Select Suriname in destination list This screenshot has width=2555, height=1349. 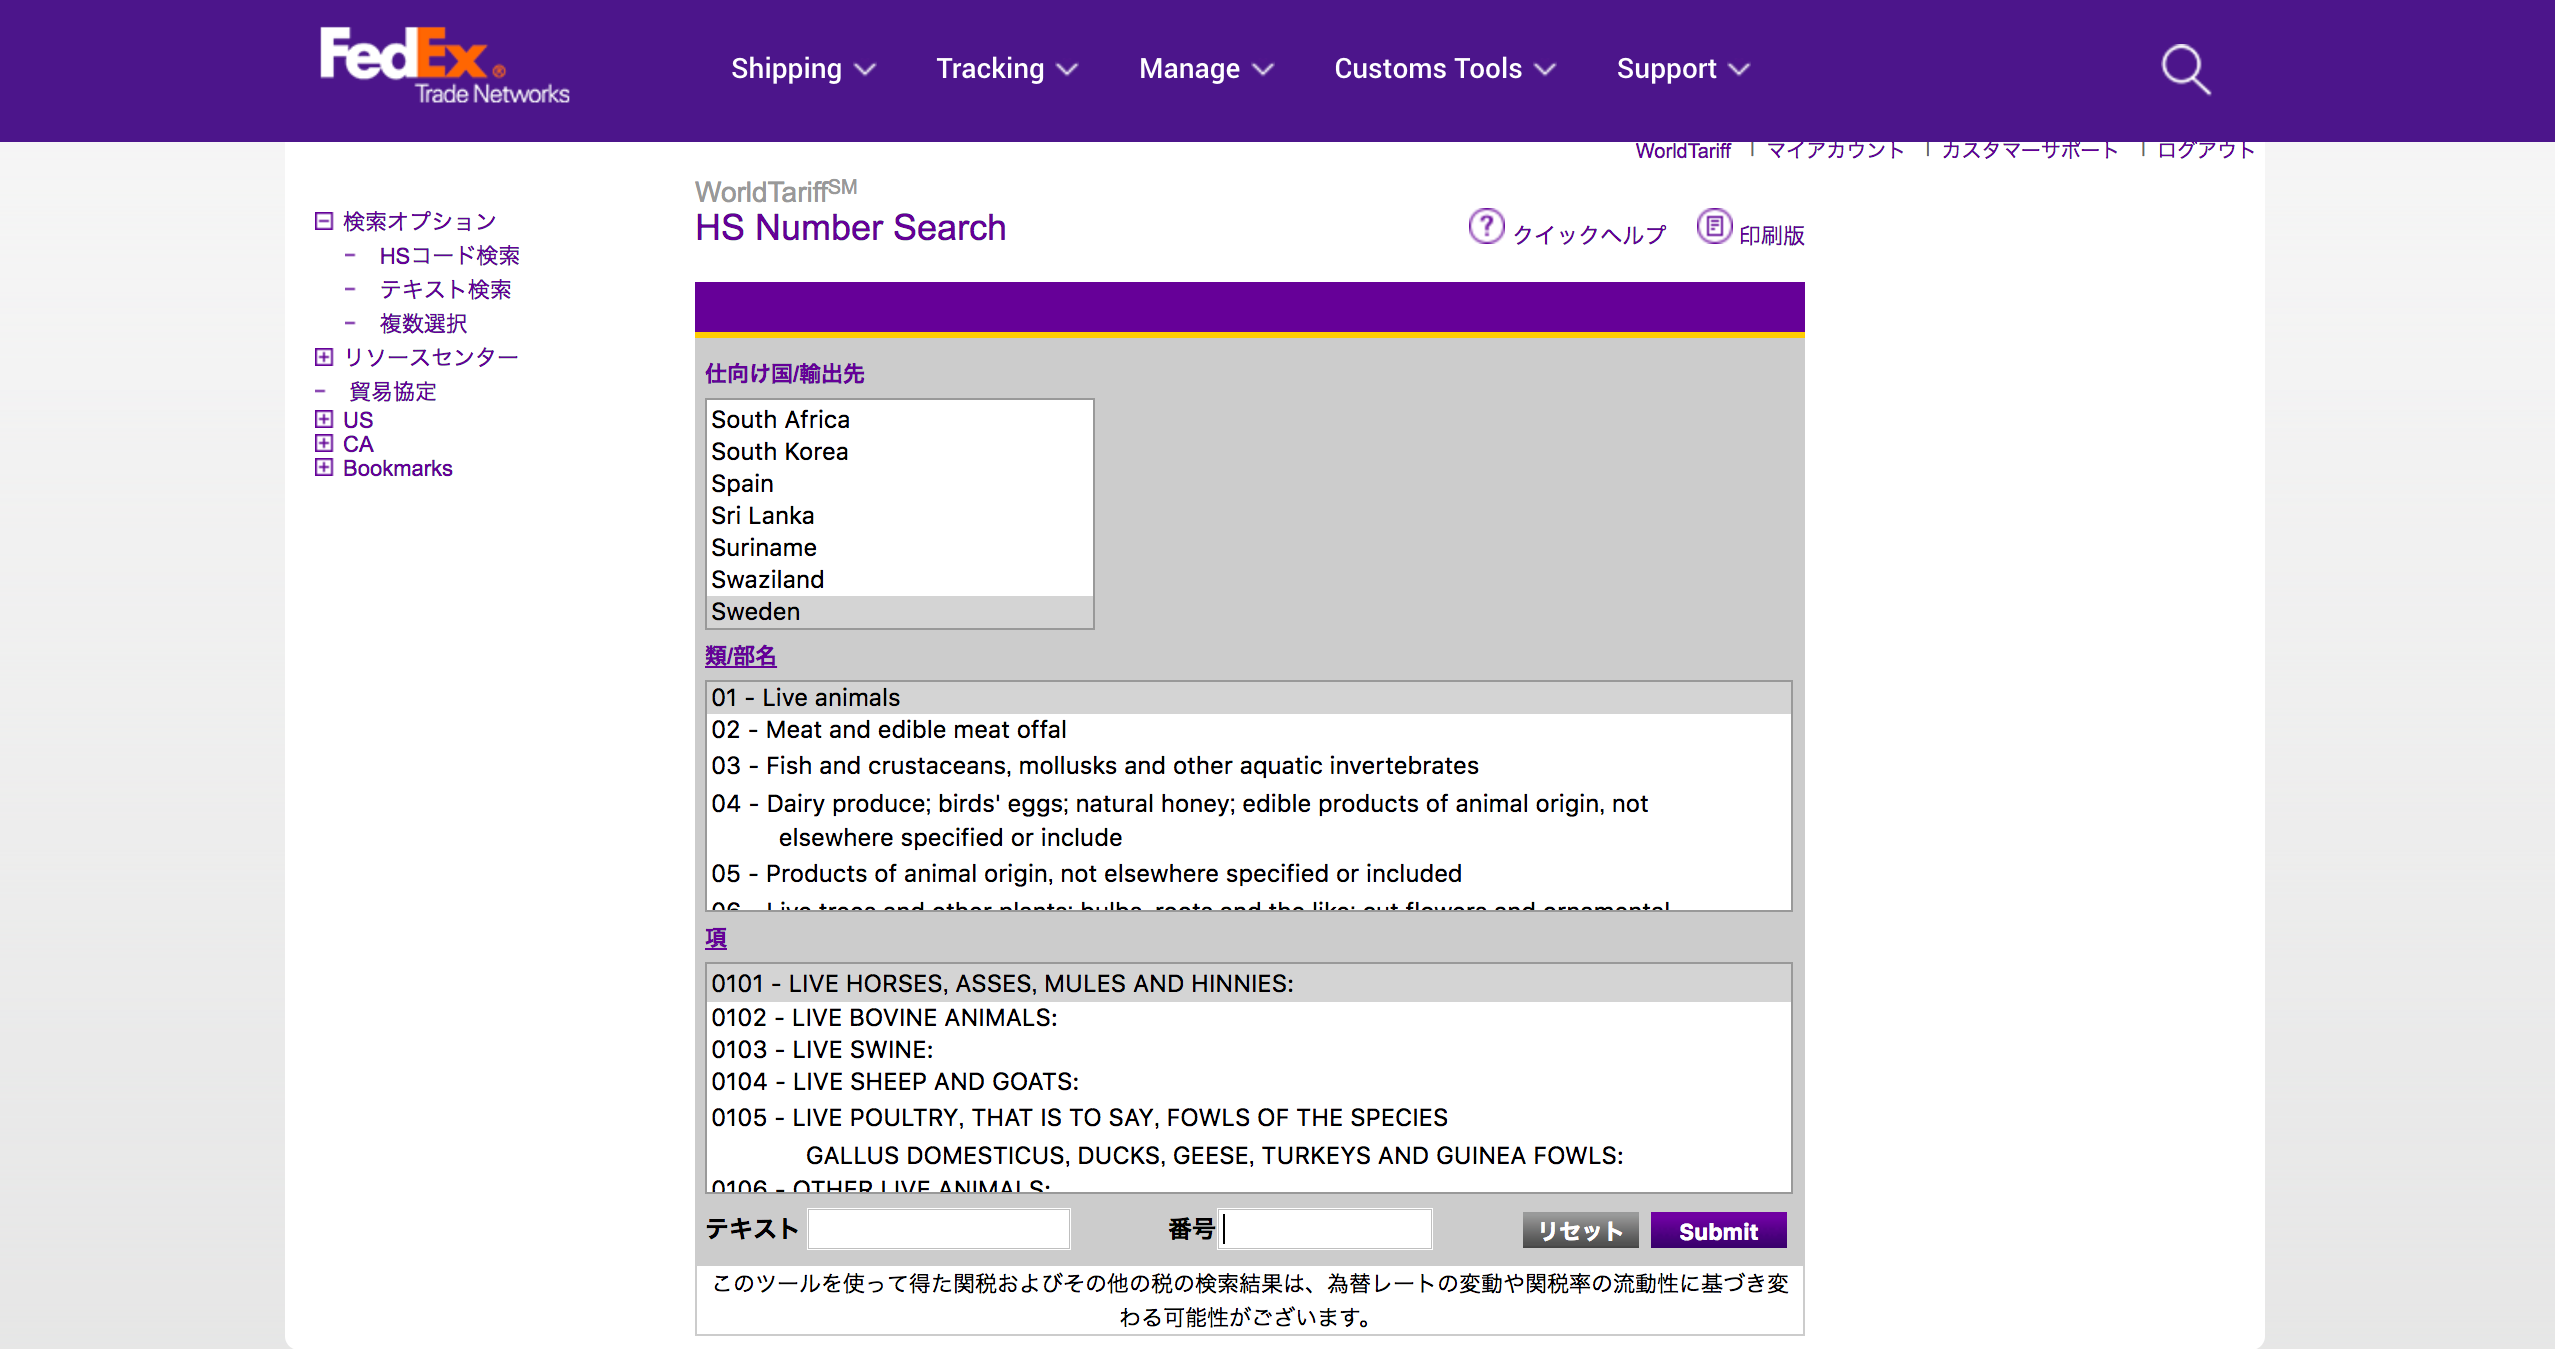coord(899,548)
